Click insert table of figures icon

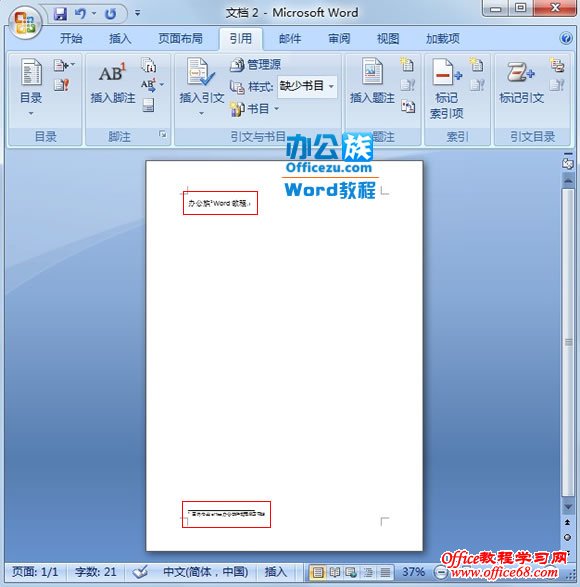407,64
